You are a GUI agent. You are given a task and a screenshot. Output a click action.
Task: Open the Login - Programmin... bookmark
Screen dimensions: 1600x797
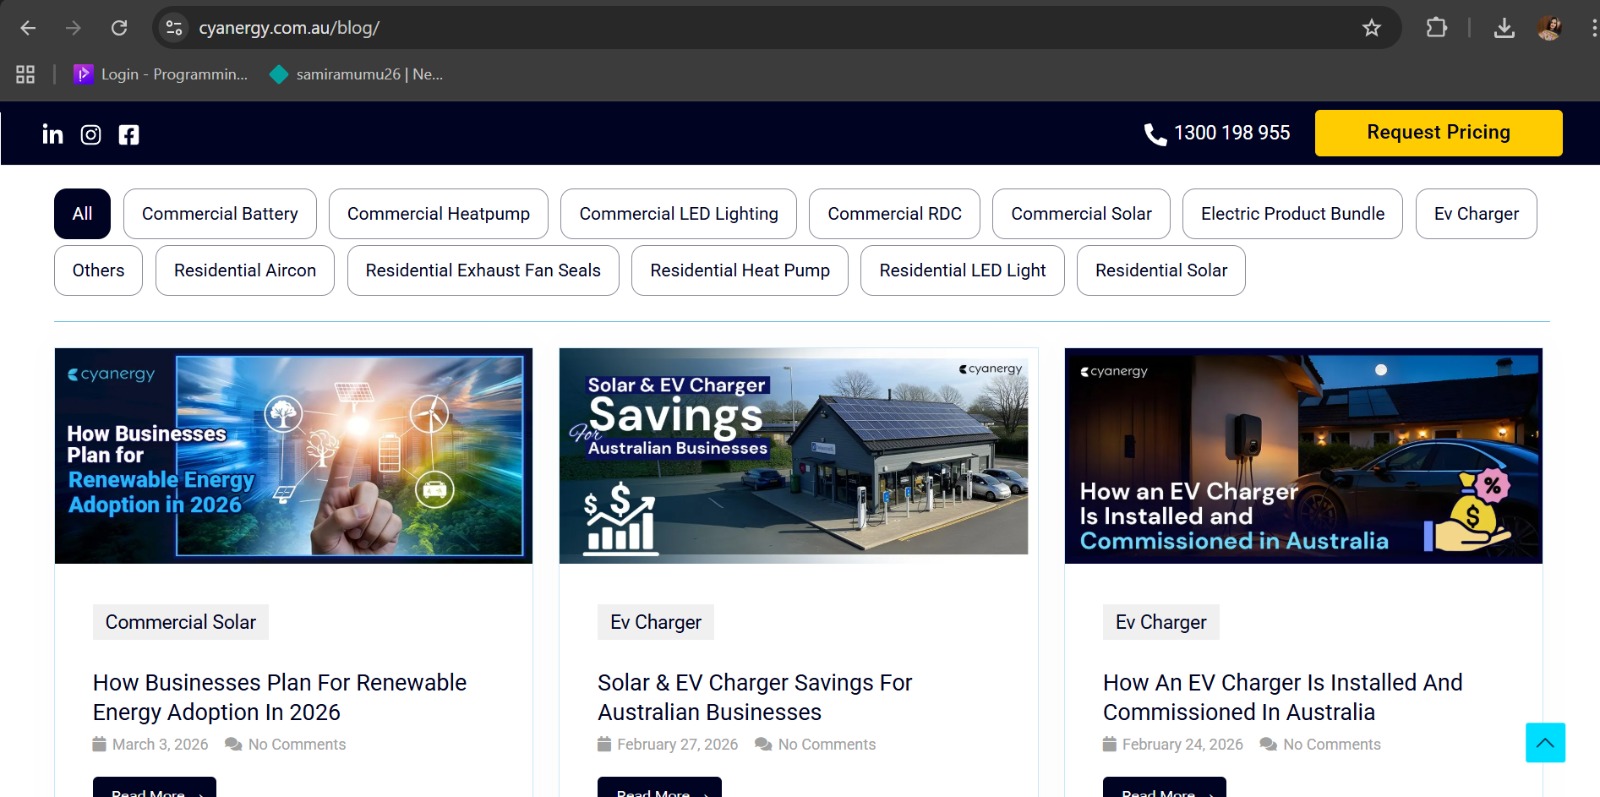point(160,74)
